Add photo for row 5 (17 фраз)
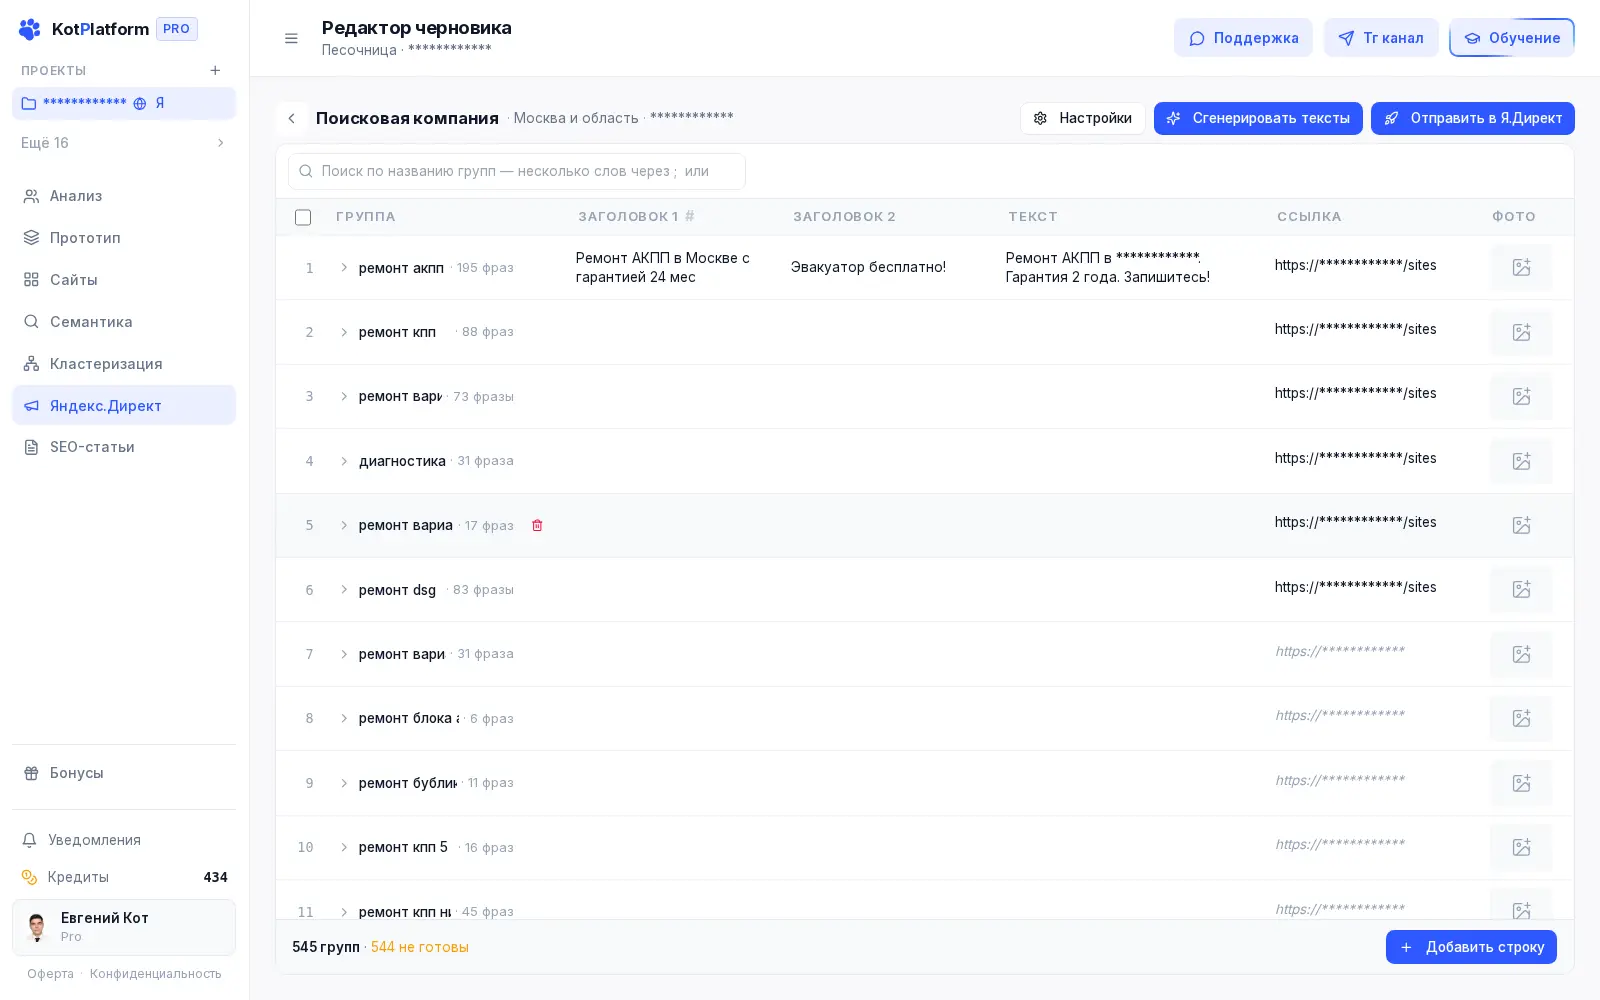The height and width of the screenshot is (1000, 1600). [1521, 525]
